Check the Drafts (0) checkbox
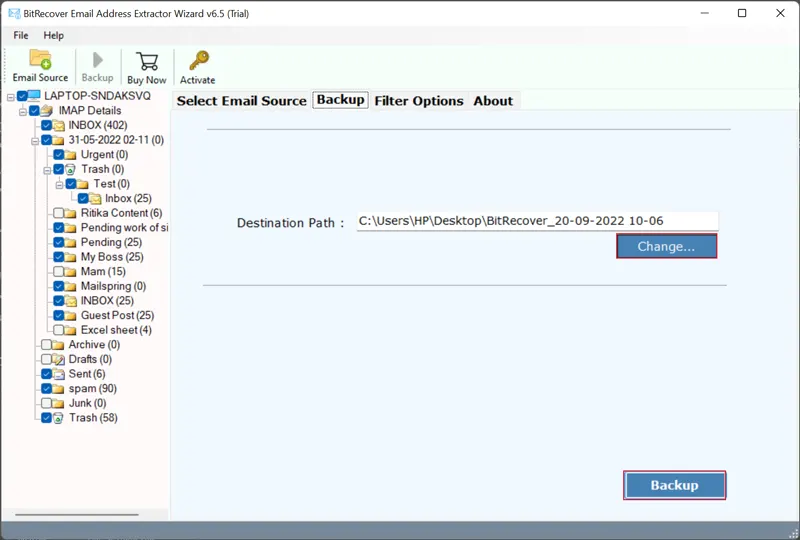Viewport: 800px width, 540px height. click(x=46, y=359)
